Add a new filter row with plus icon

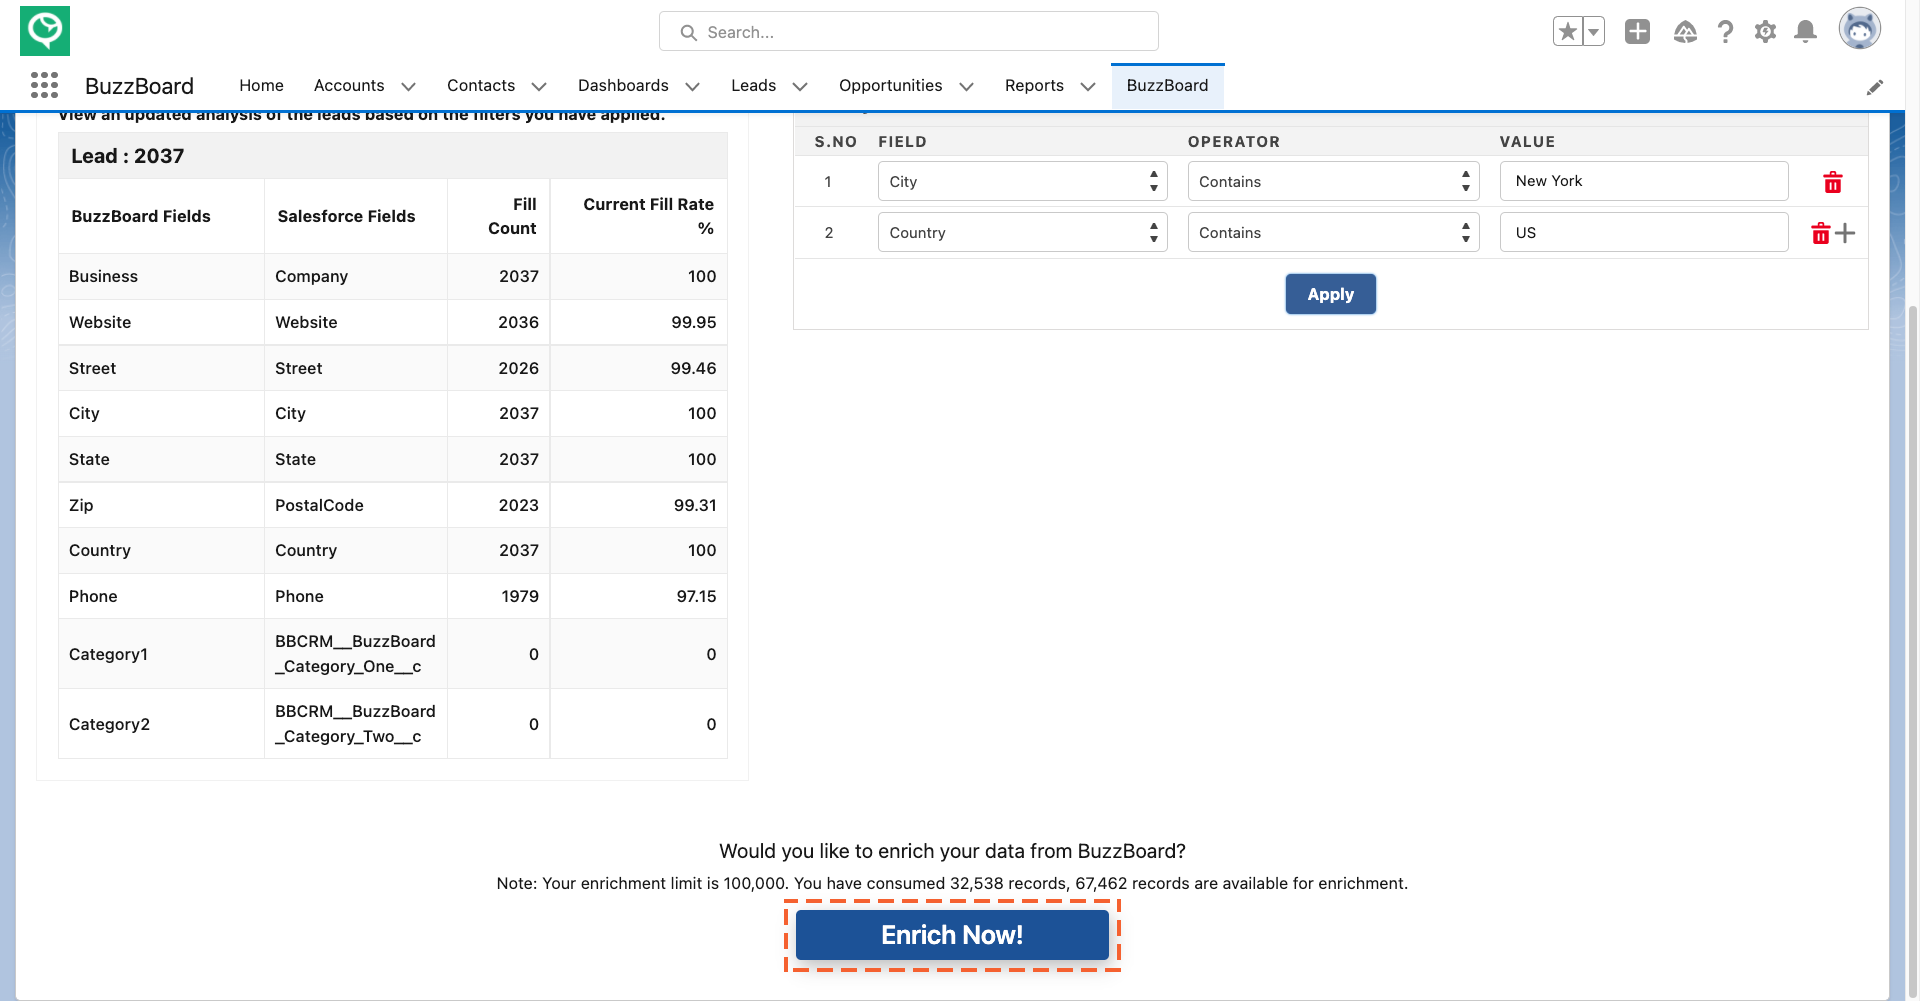click(x=1845, y=233)
